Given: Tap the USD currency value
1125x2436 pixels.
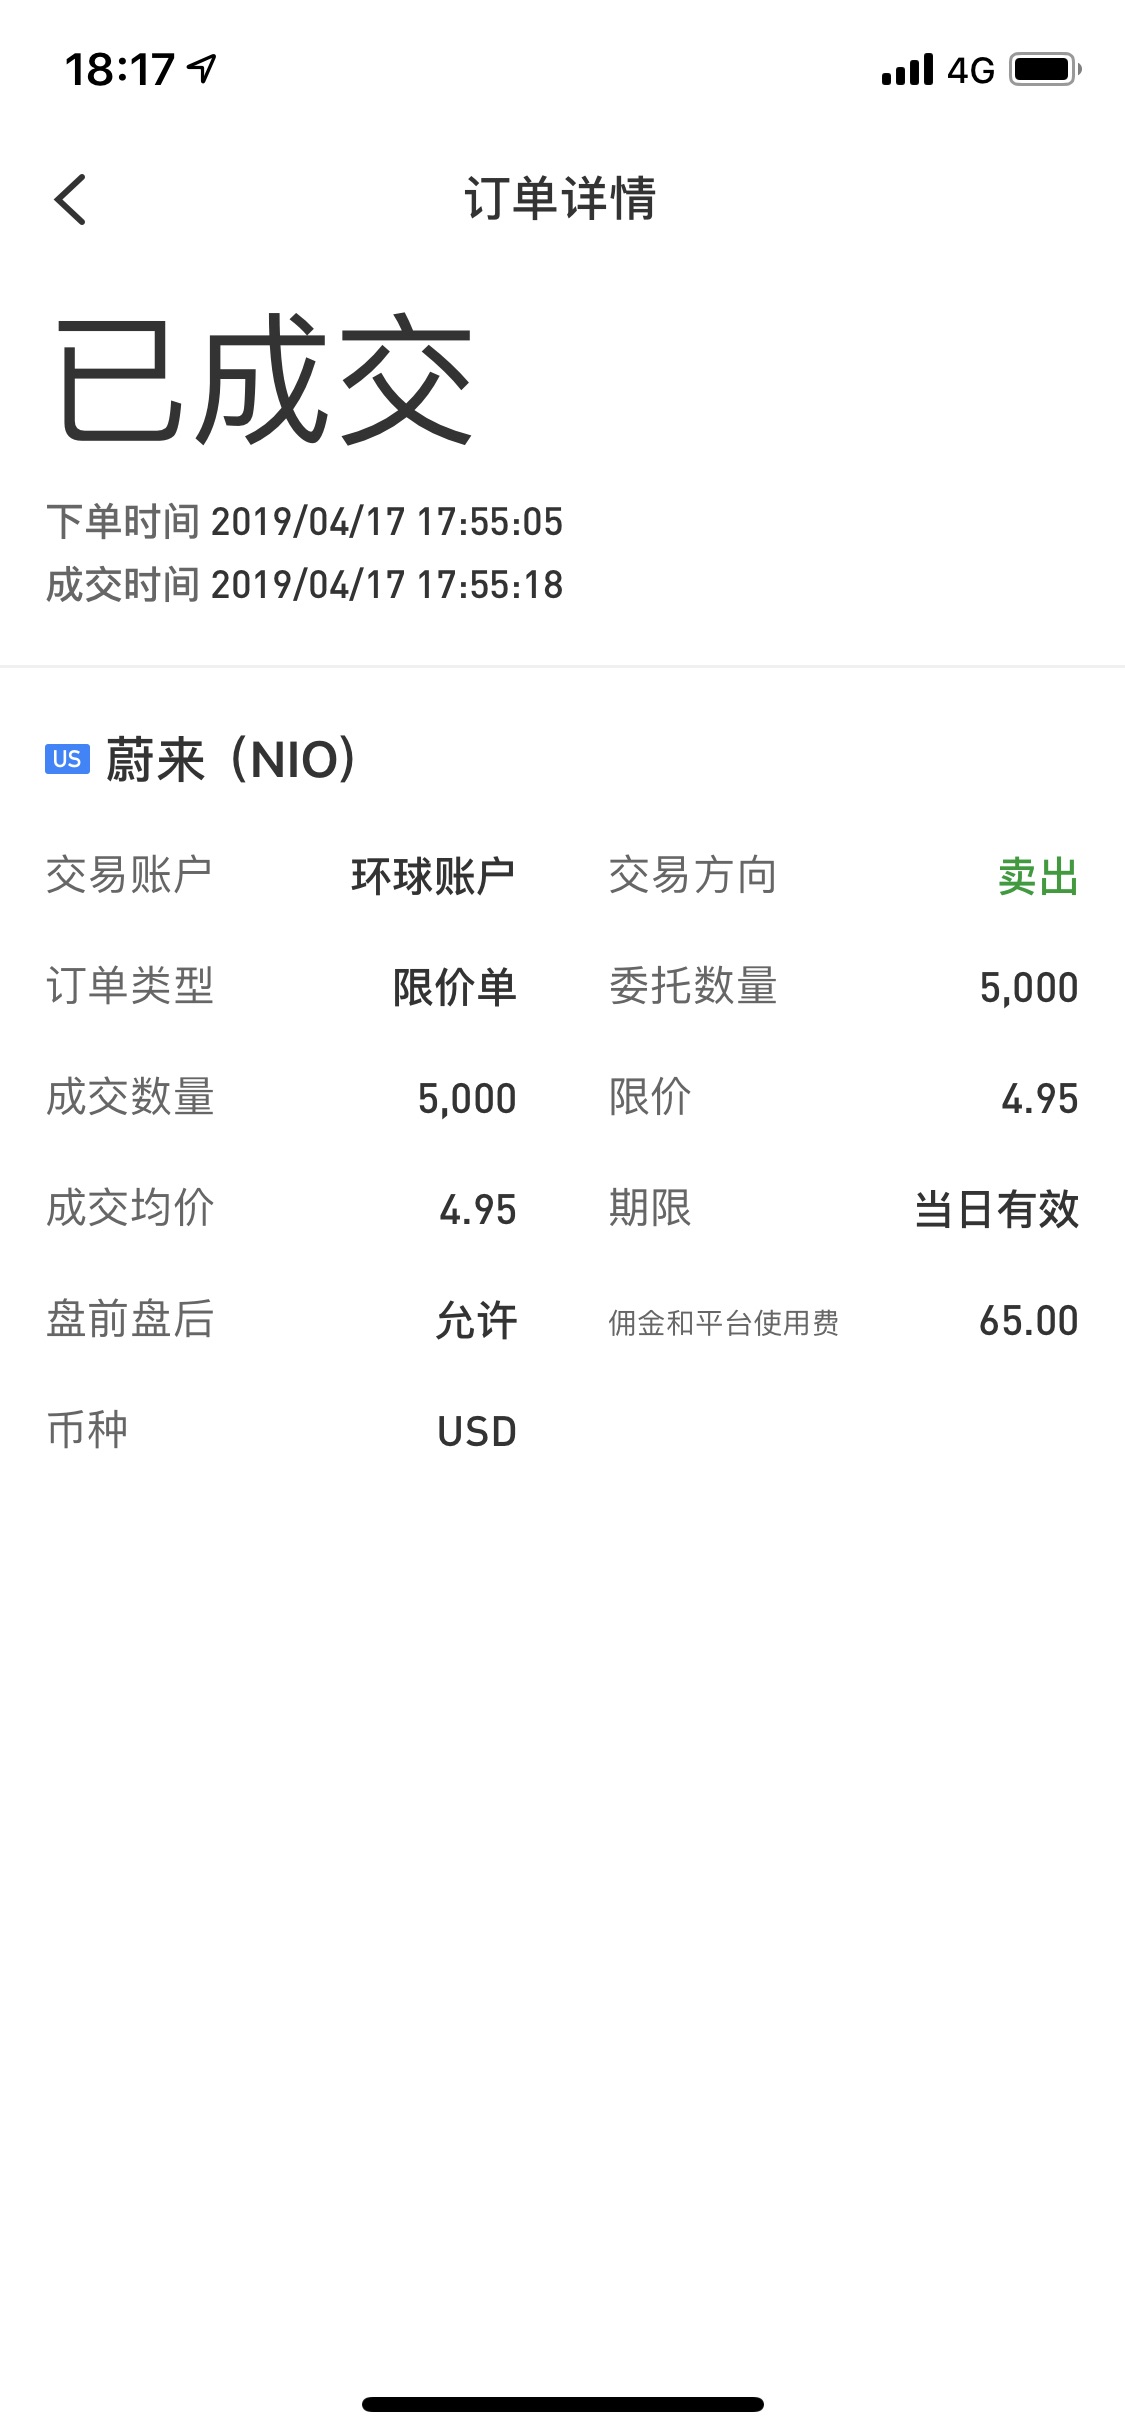Looking at the screenshot, I should [476, 1432].
